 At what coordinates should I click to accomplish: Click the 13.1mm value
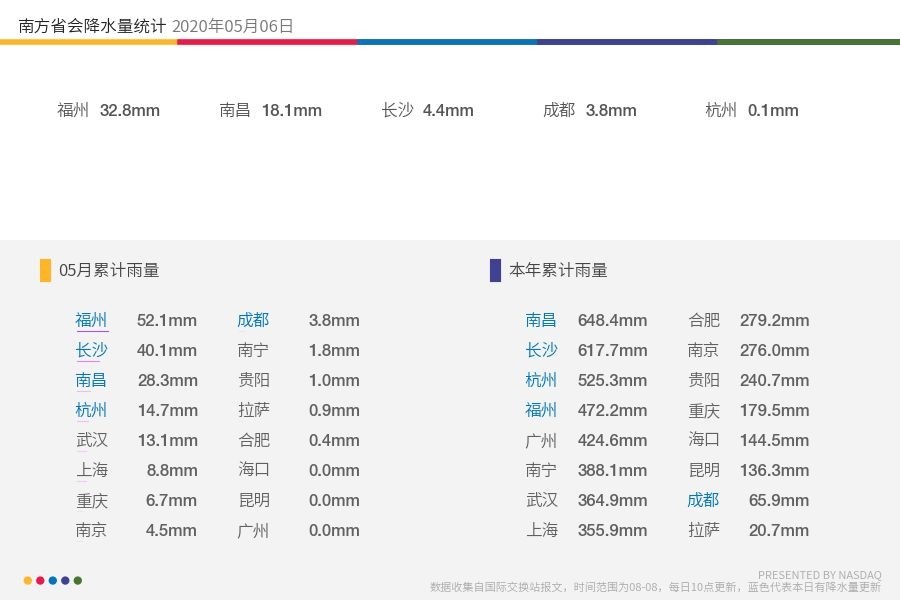pyautogui.click(x=168, y=440)
